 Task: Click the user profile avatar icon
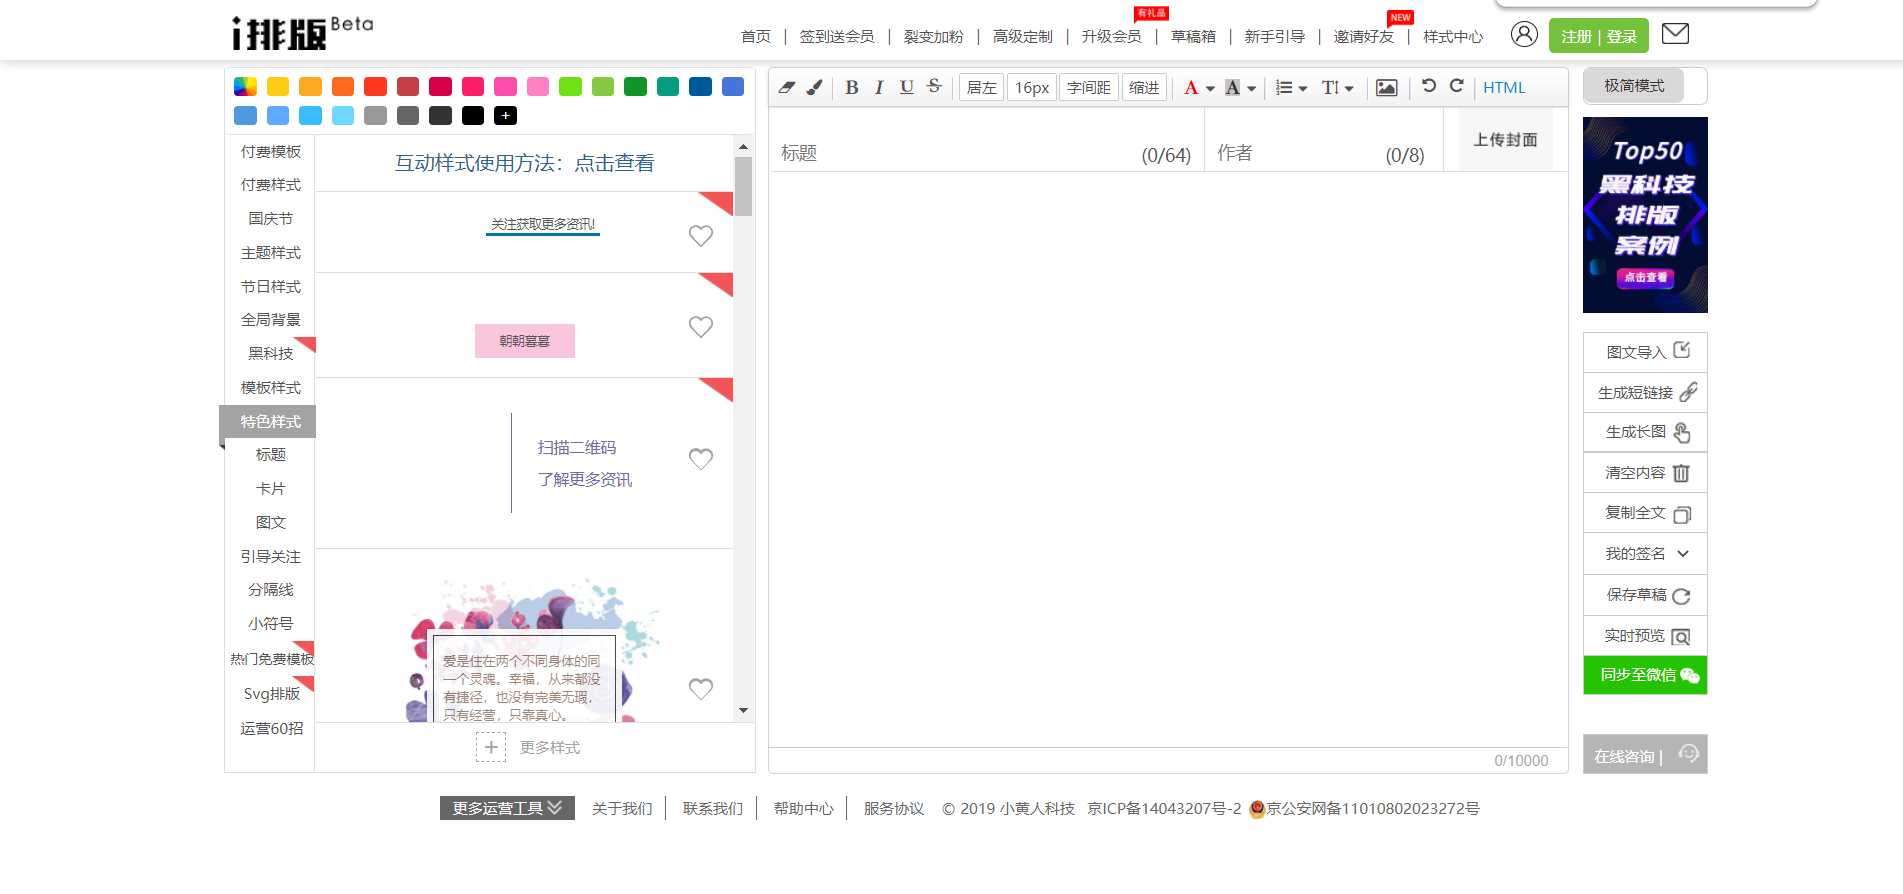click(x=1524, y=35)
